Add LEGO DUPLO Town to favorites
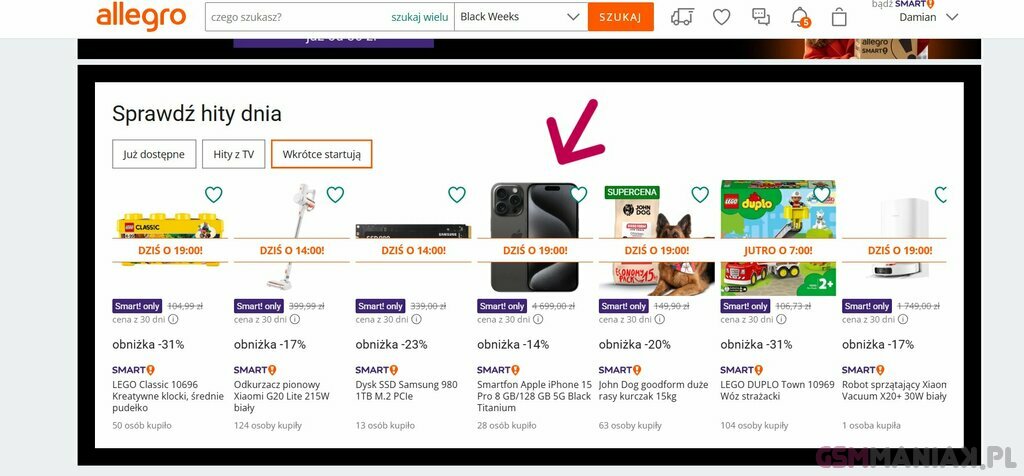The image size is (1024, 476). click(822, 195)
